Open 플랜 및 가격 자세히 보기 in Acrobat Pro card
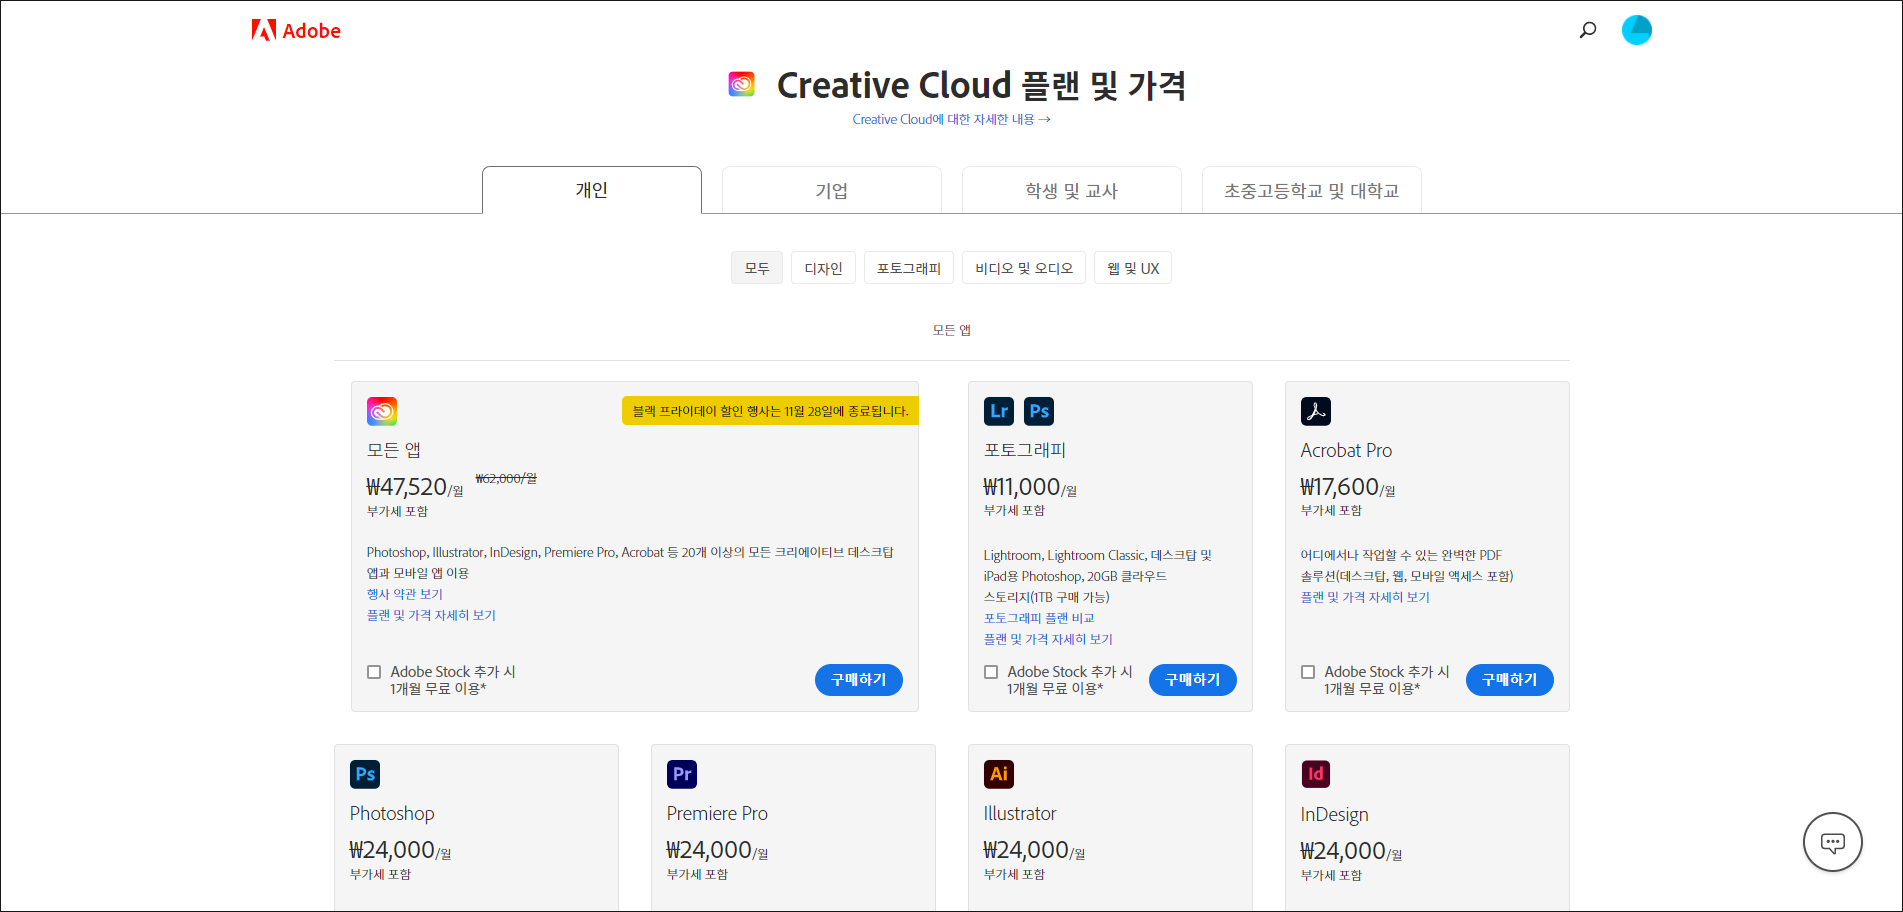 (1365, 597)
